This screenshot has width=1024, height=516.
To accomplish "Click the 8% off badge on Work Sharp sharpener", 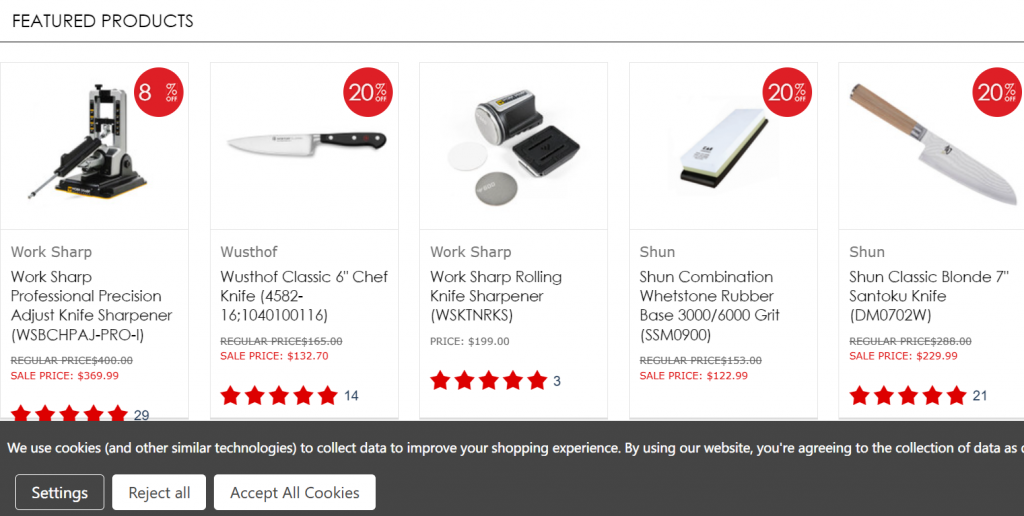I will tap(159, 92).
